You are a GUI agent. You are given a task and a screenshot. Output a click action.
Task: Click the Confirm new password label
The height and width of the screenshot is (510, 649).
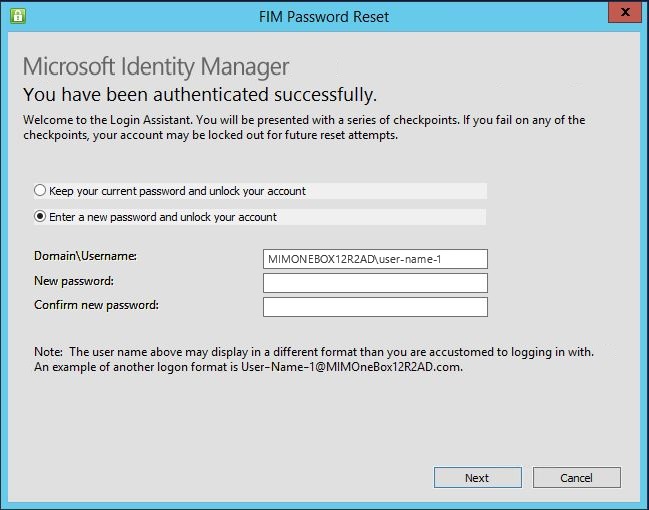click(97, 305)
